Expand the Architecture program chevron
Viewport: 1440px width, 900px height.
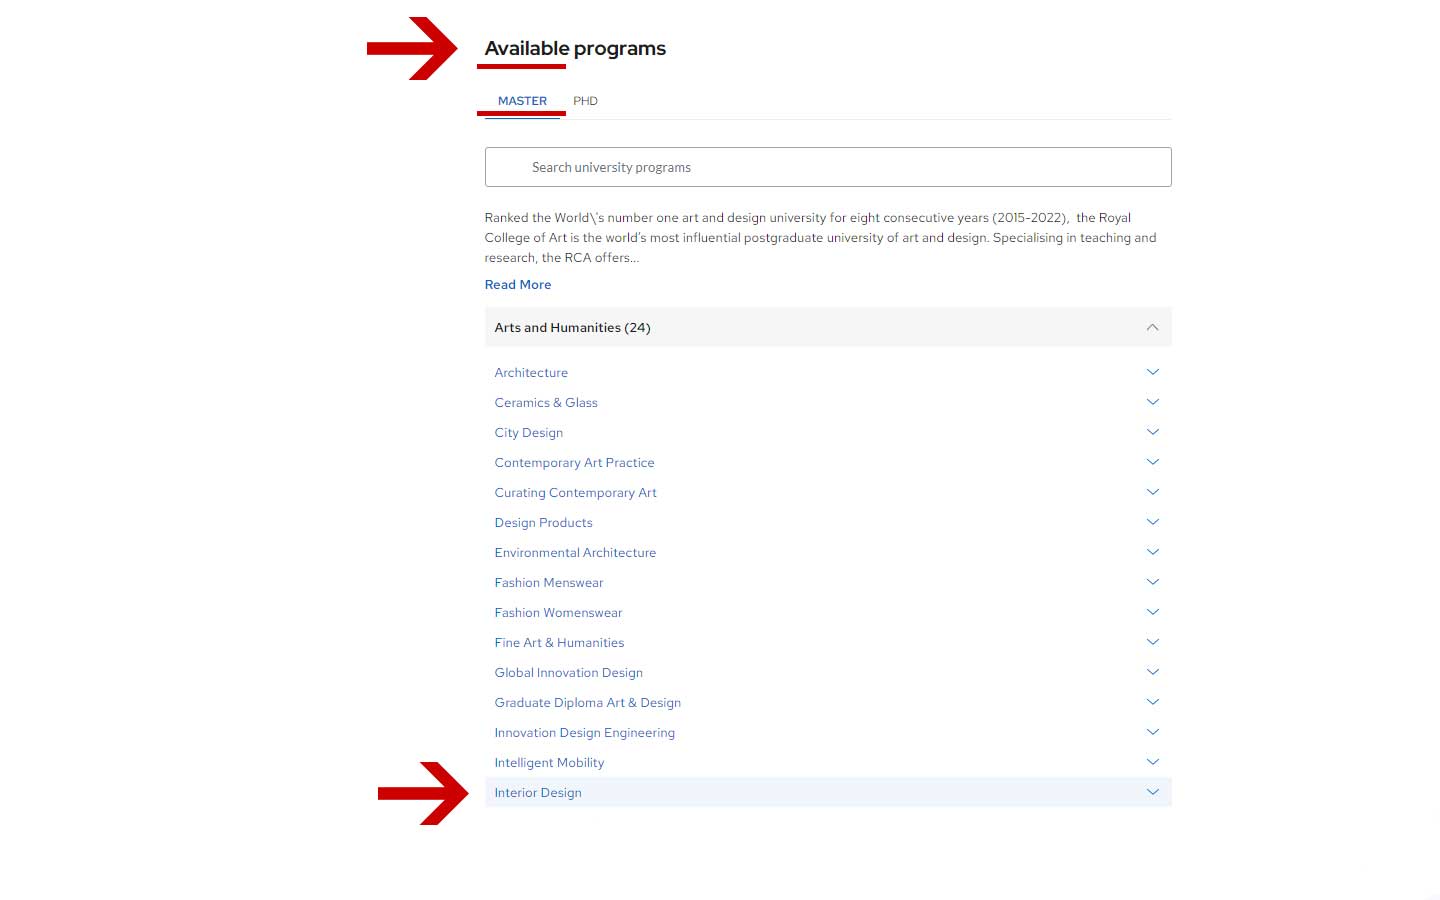(x=1152, y=372)
